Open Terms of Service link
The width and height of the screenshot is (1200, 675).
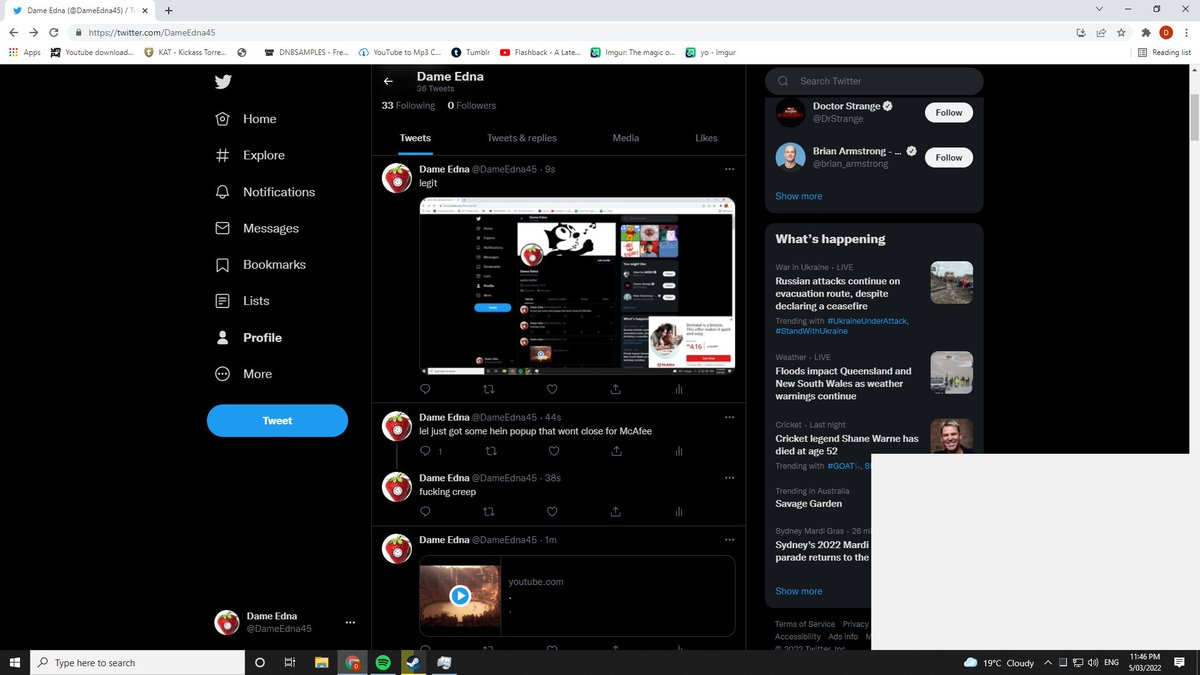pyautogui.click(x=805, y=624)
